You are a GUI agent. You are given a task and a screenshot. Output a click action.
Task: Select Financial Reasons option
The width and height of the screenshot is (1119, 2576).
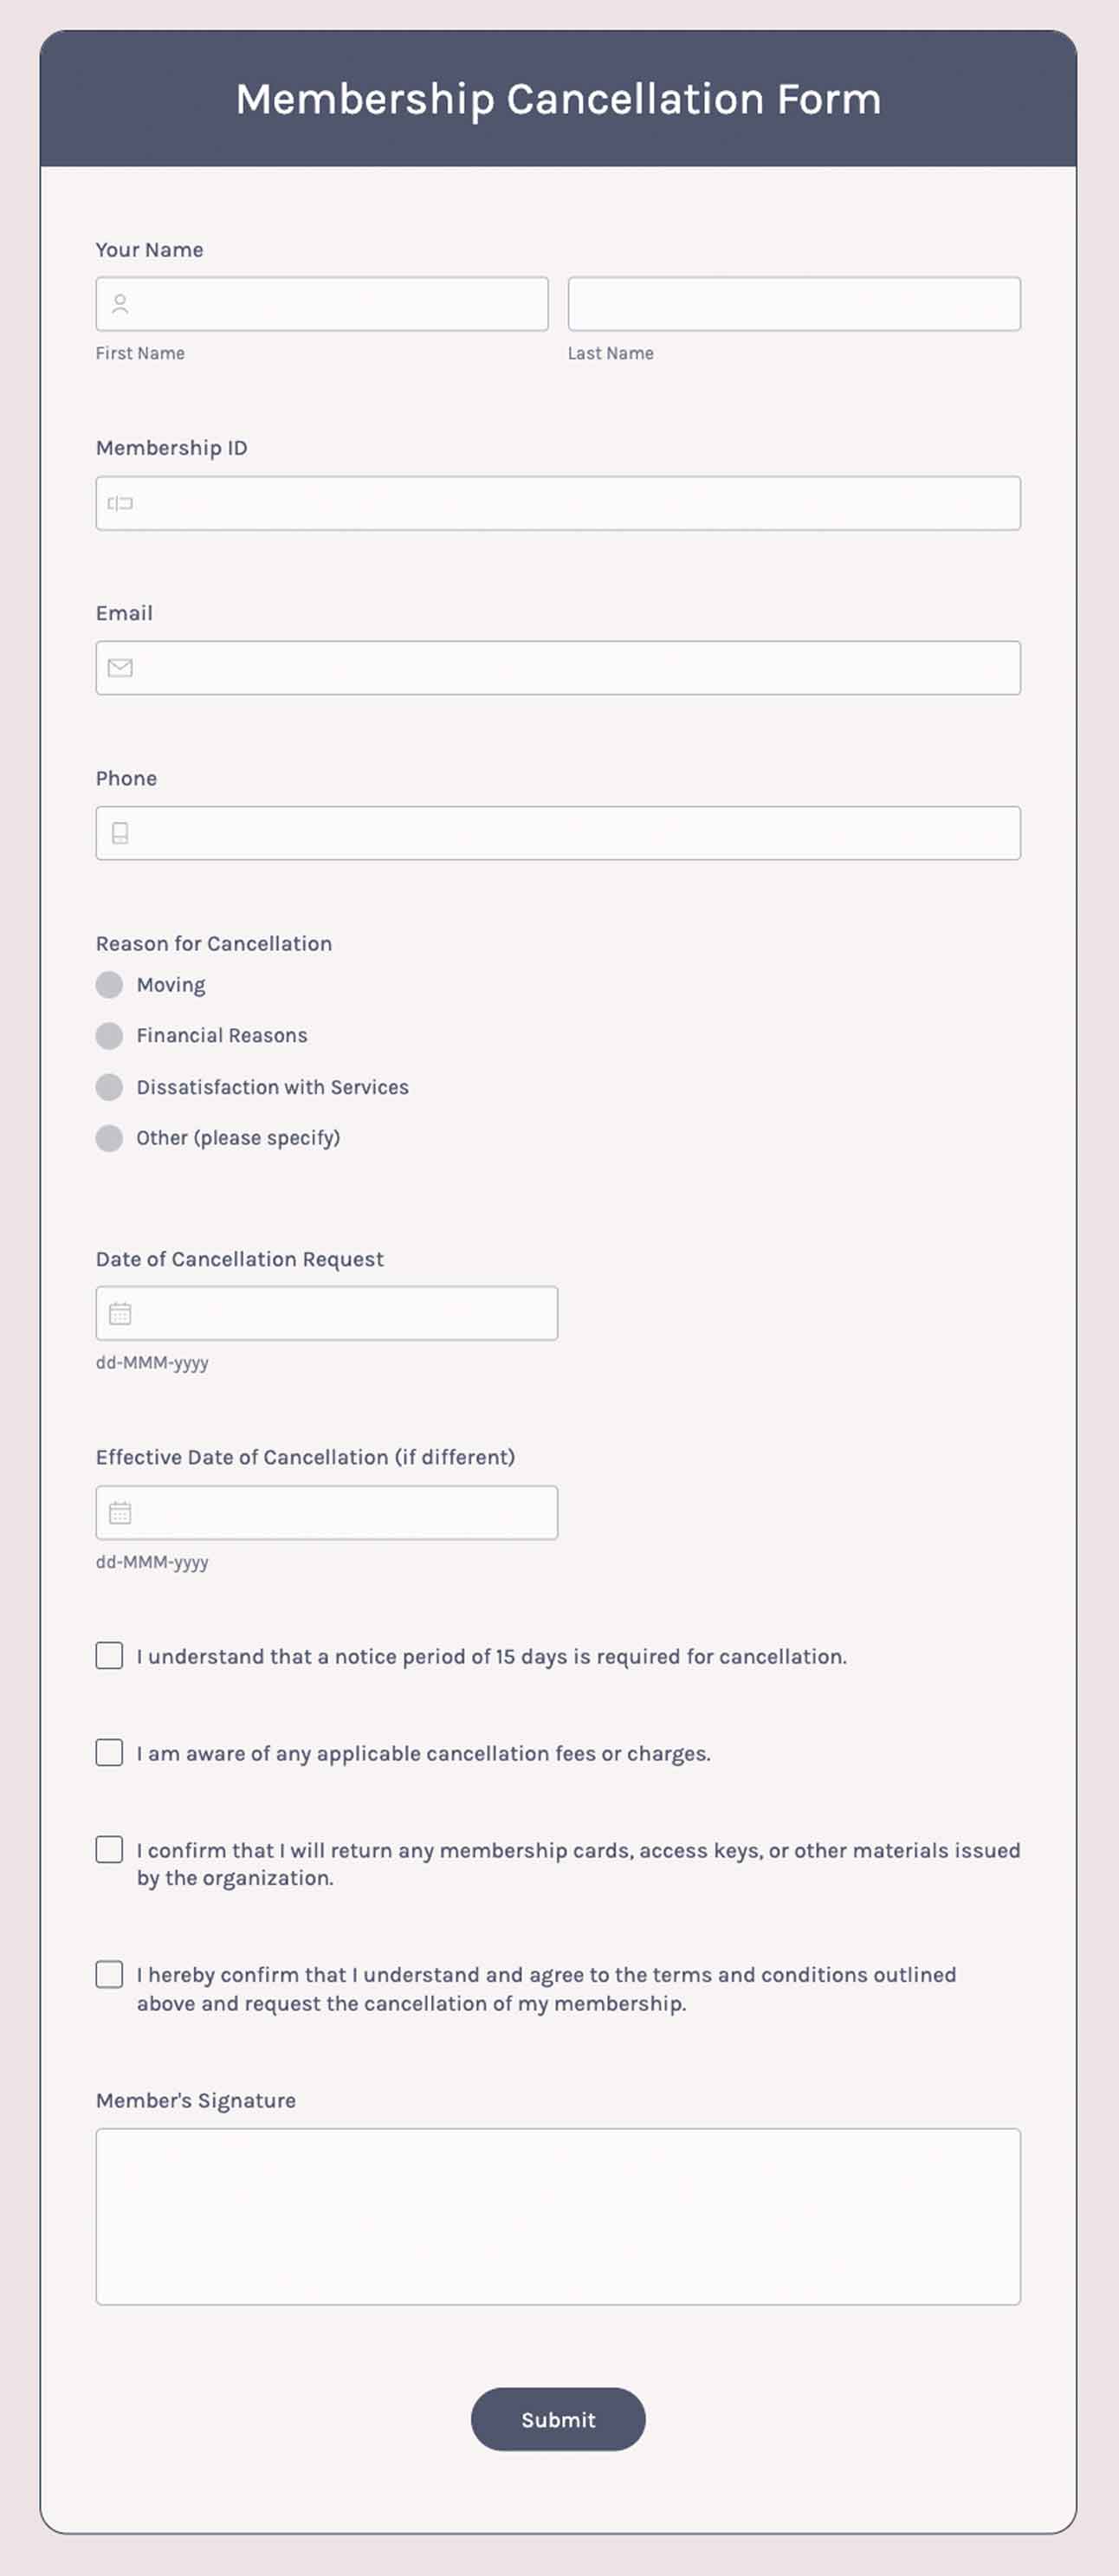pyautogui.click(x=107, y=1036)
